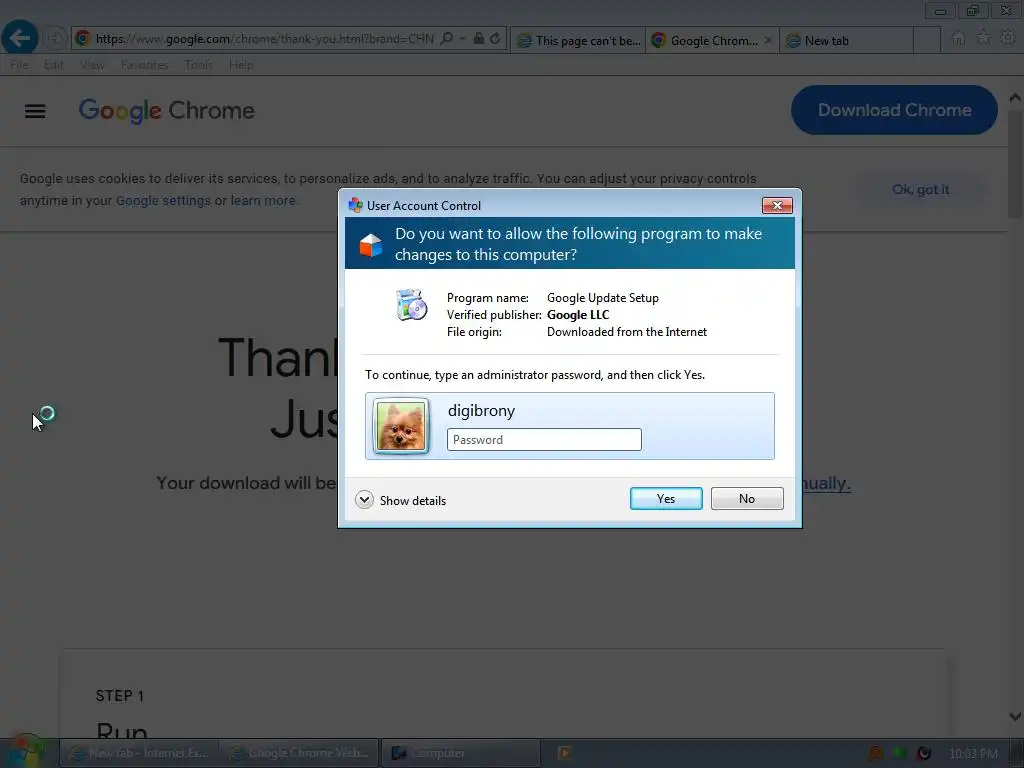Click the orange system tray icon

876,753
